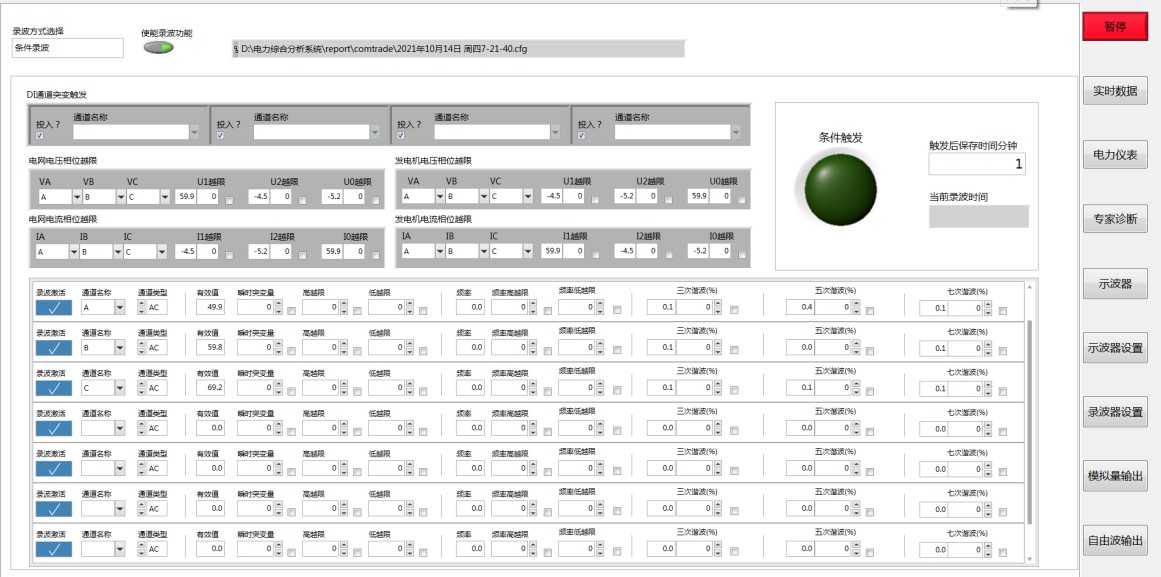Toggle 录波激活 for channel C row
The width and height of the screenshot is (1161, 577).
pos(54,388)
